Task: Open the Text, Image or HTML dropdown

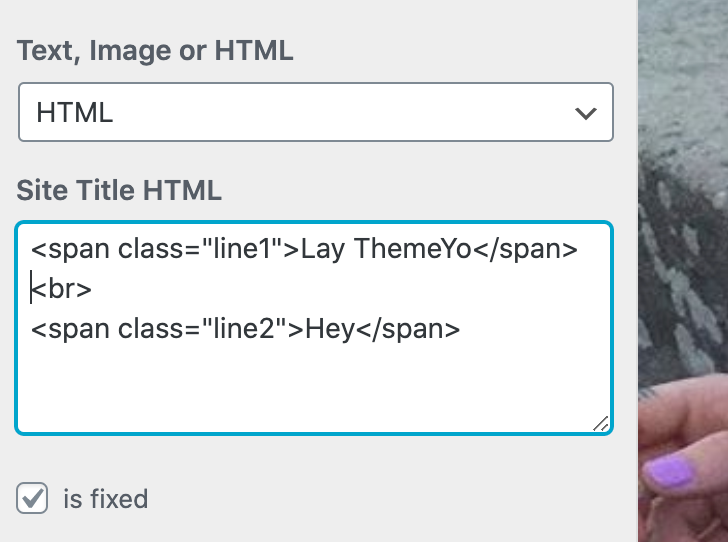Action: tap(315, 112)
